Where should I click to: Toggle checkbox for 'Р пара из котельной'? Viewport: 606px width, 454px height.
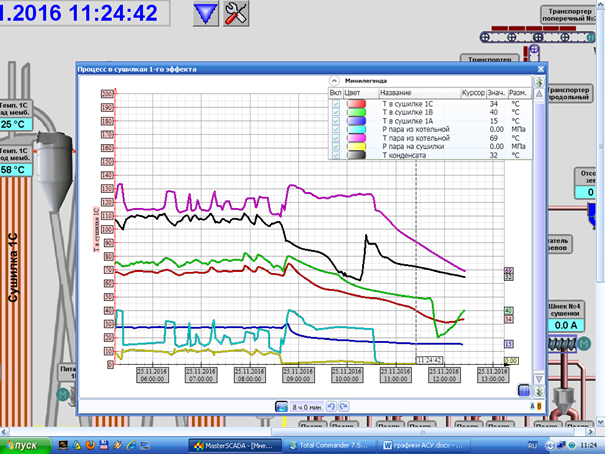(x=336, y=129)
